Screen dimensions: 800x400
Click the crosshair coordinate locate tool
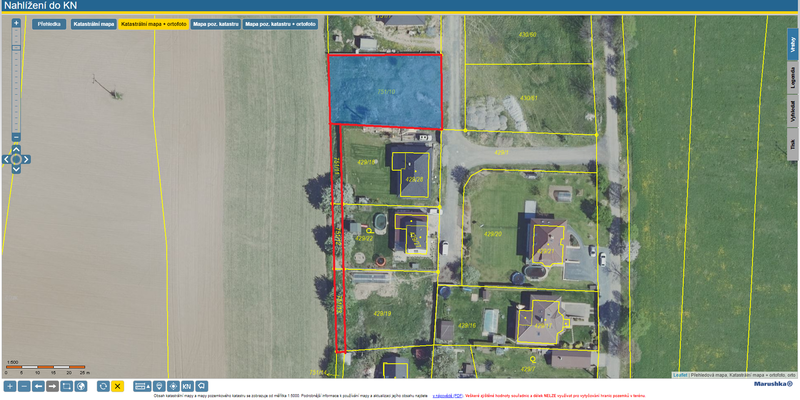coord(173,386)
